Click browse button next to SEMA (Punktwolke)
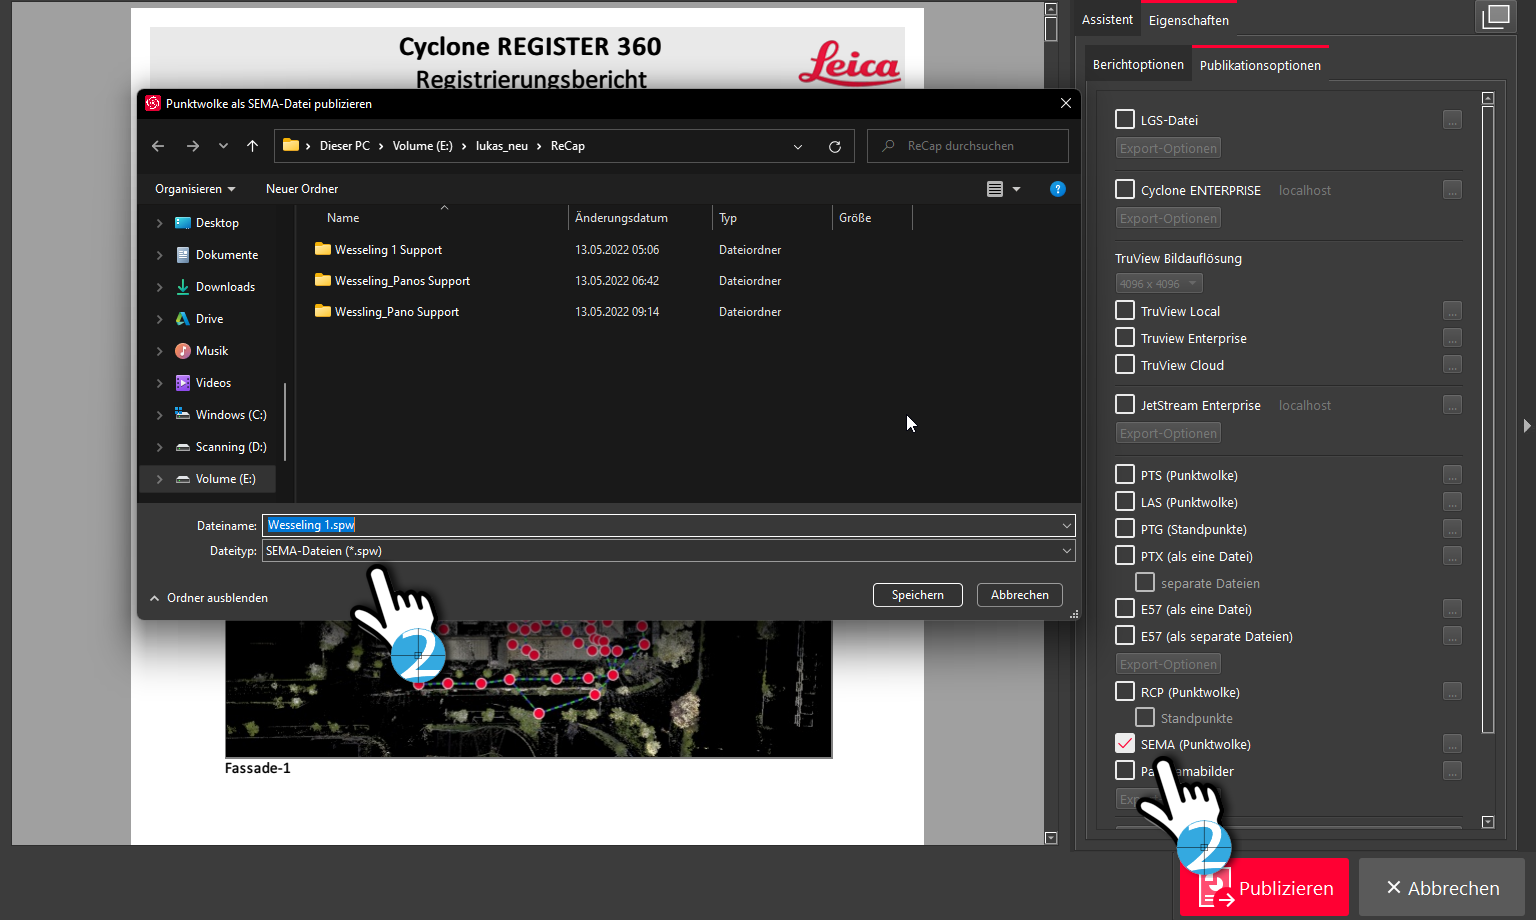The height and width of the screenshot is (920, 1536). [1452, 744]
